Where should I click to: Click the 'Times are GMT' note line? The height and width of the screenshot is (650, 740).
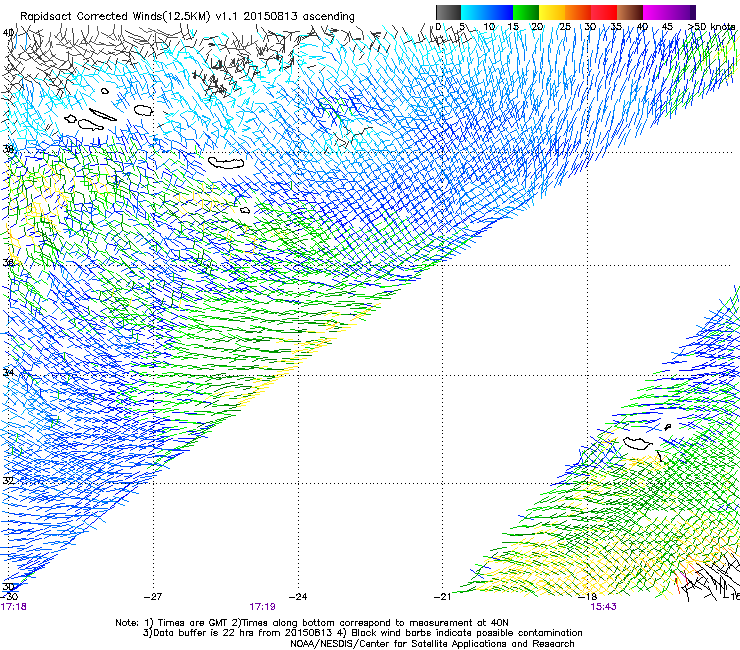click(x=312, y=623)
